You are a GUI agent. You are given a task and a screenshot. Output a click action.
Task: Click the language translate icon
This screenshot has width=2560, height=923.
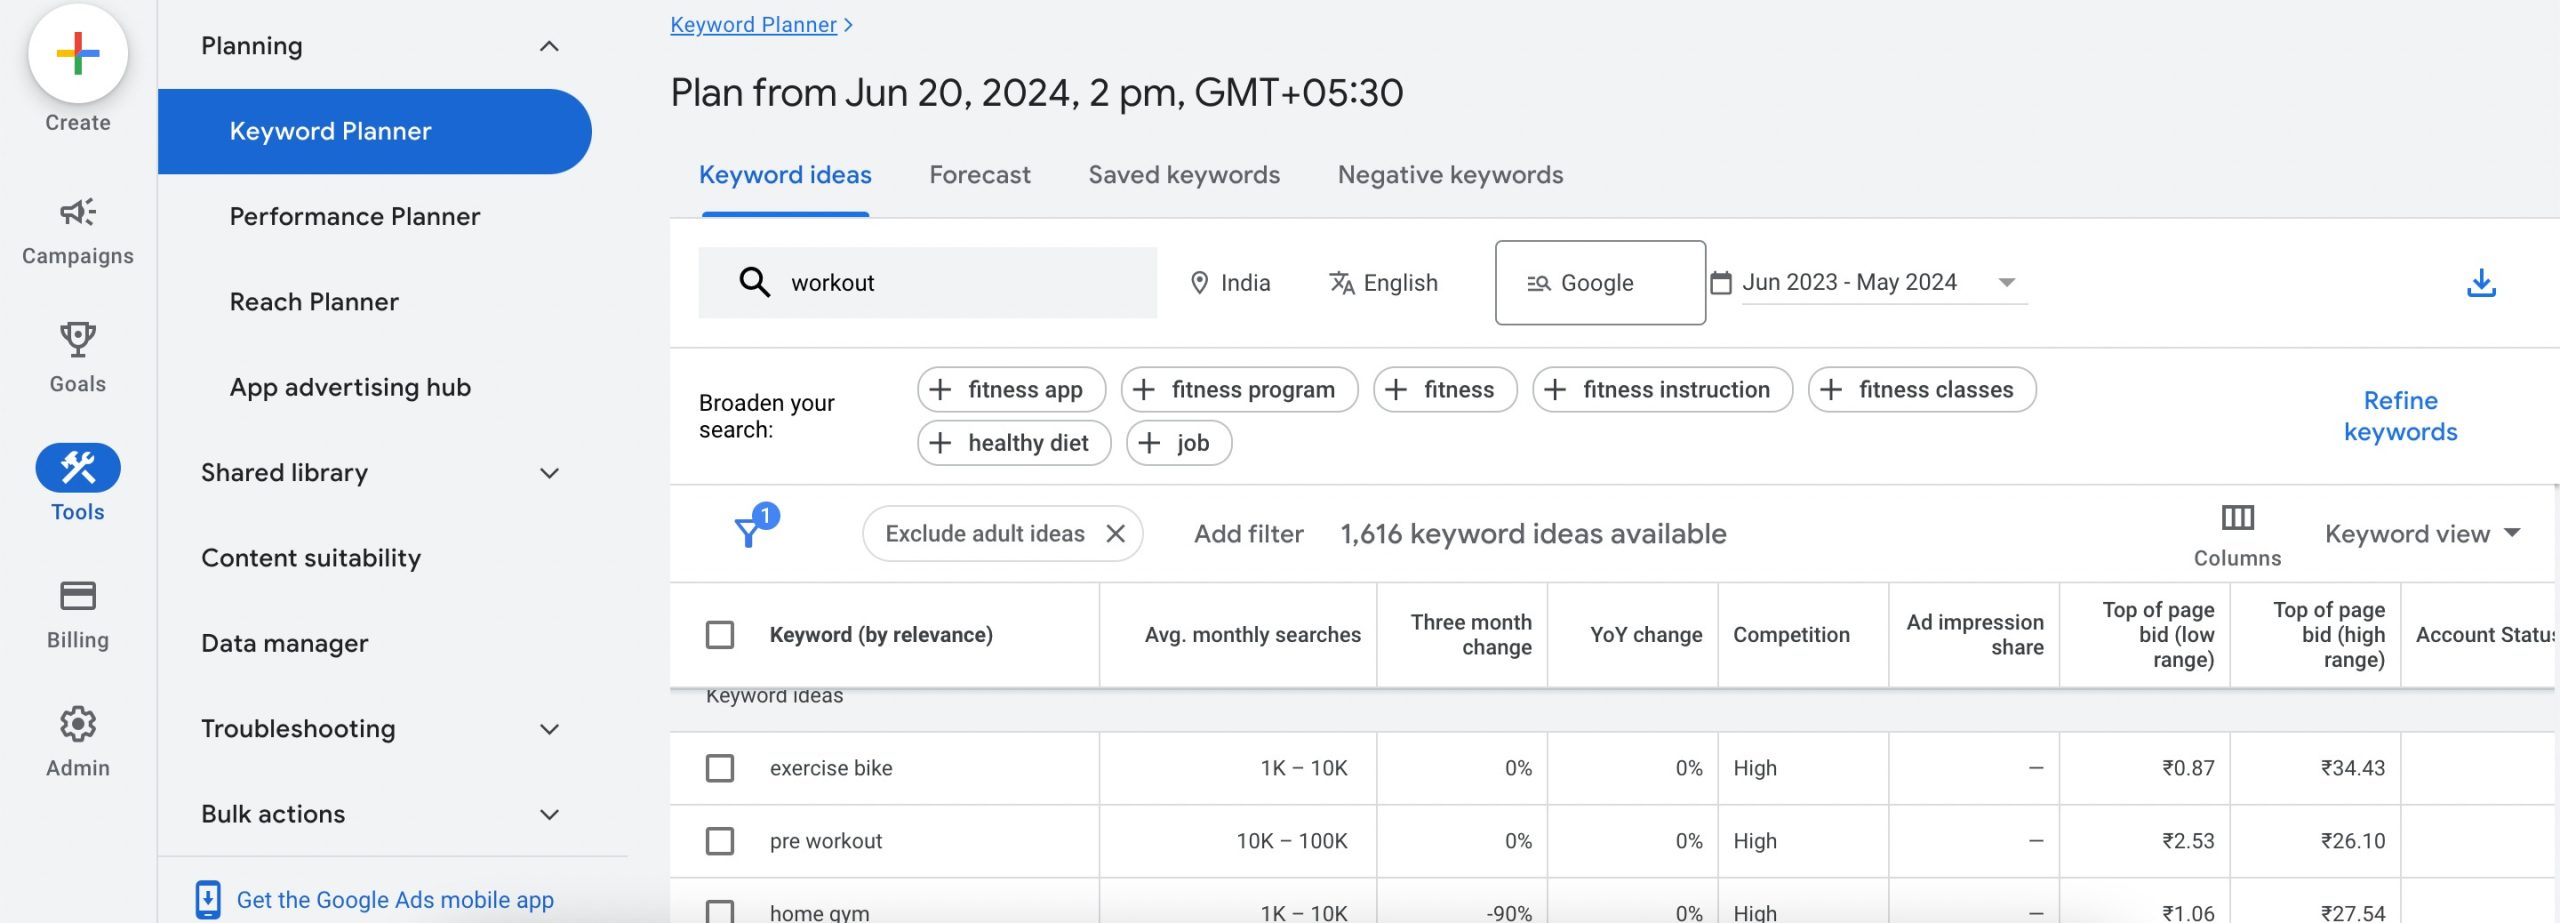[x=1341, y=283]
